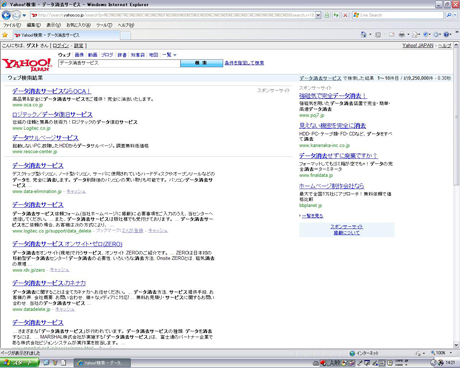460x368 pixels.
Task: Click the 画像 search category link
Action: [79, 55]
